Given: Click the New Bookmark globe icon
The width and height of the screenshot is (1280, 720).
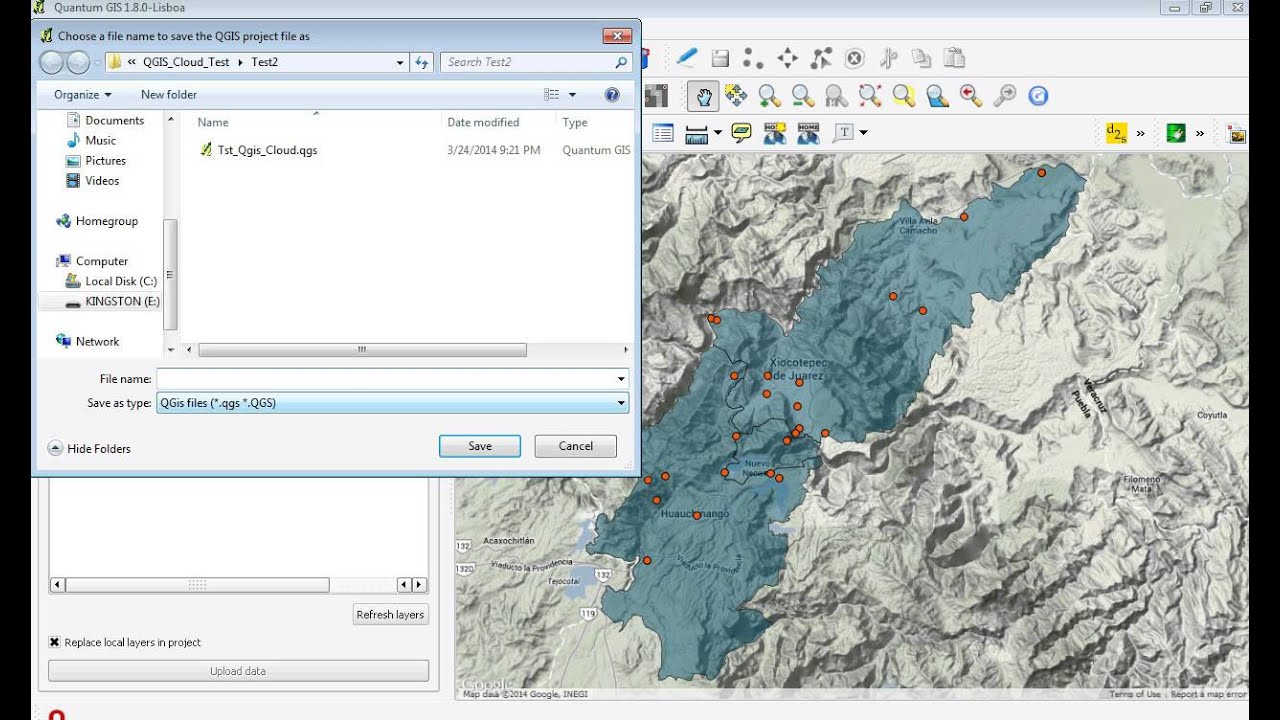Looking at the screenshot, I should click(x=775, y=133).
